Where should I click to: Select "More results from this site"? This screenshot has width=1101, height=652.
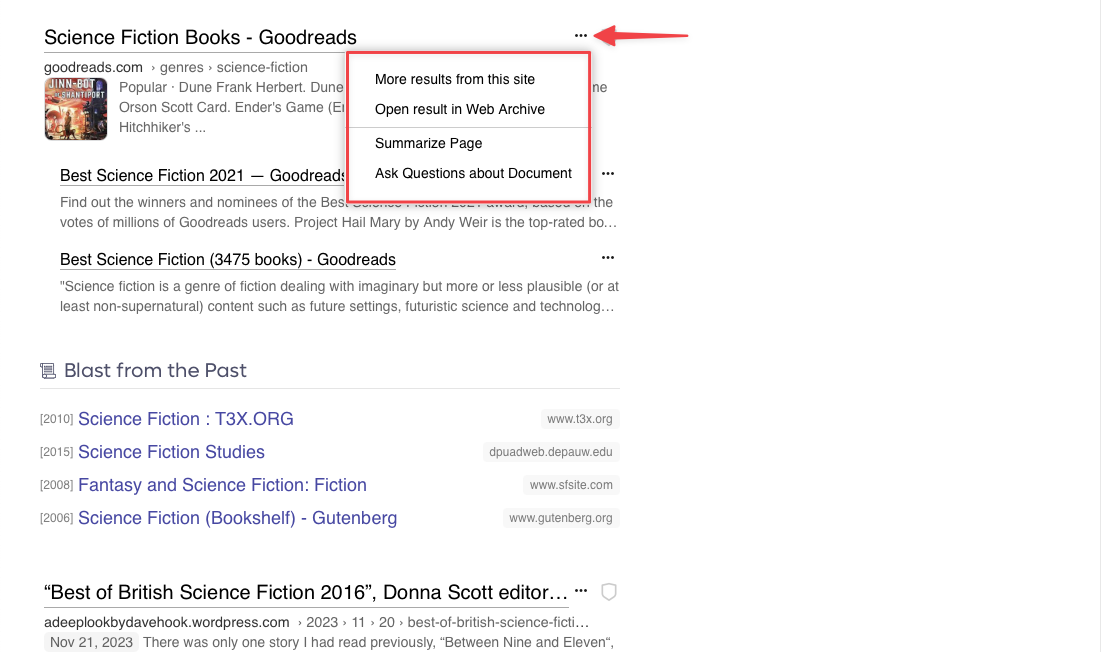pyautogui.click(x=454, y=79)
